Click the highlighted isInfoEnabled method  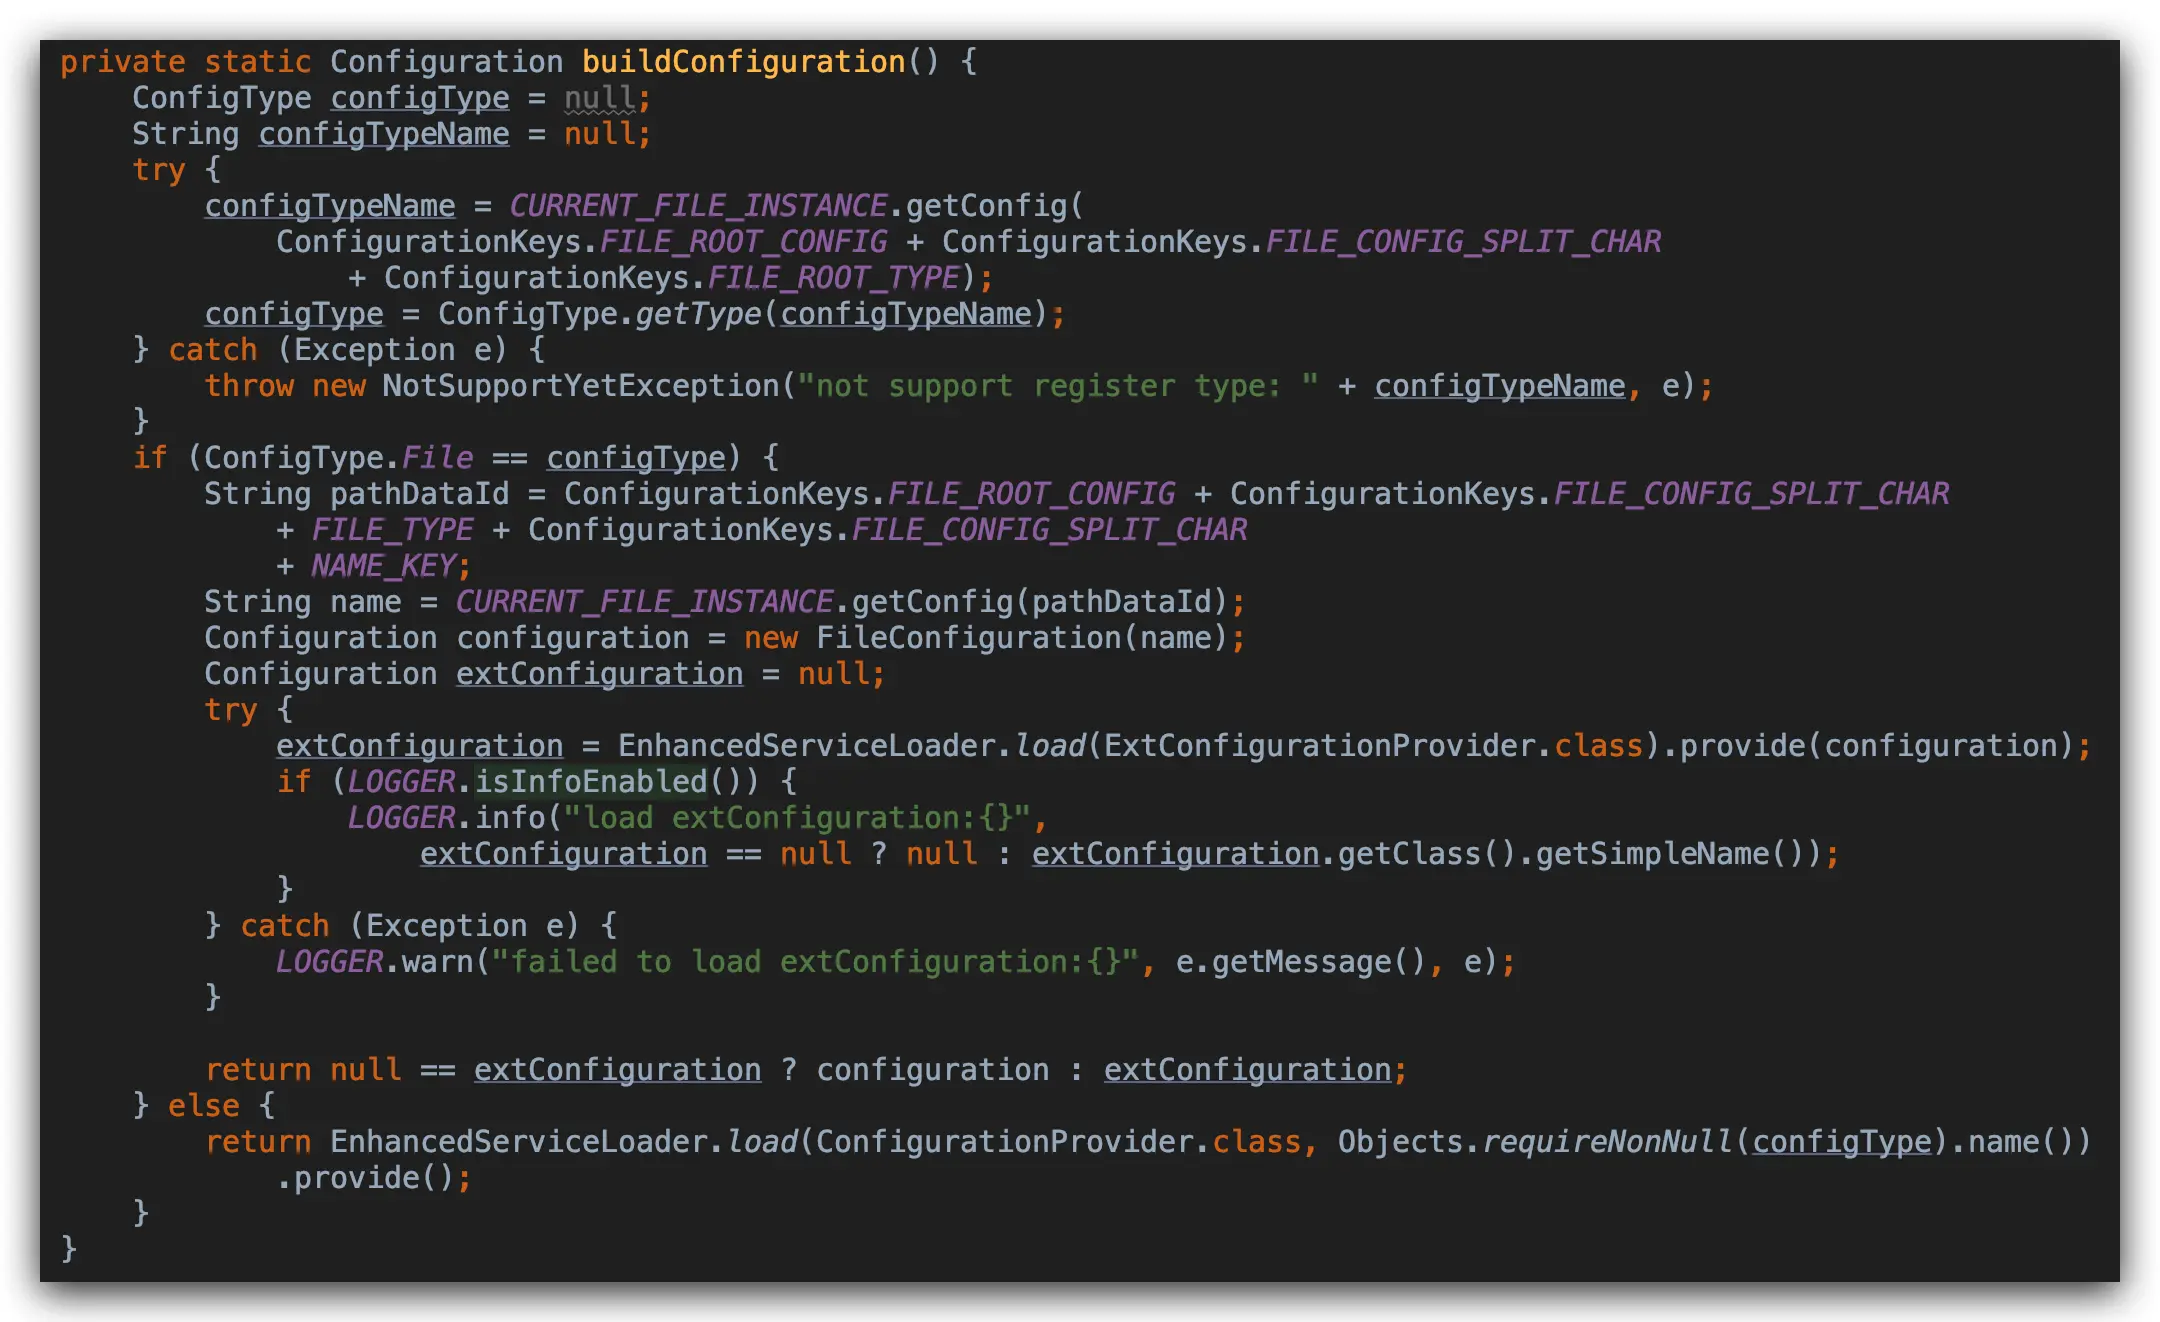click(590, 782)
